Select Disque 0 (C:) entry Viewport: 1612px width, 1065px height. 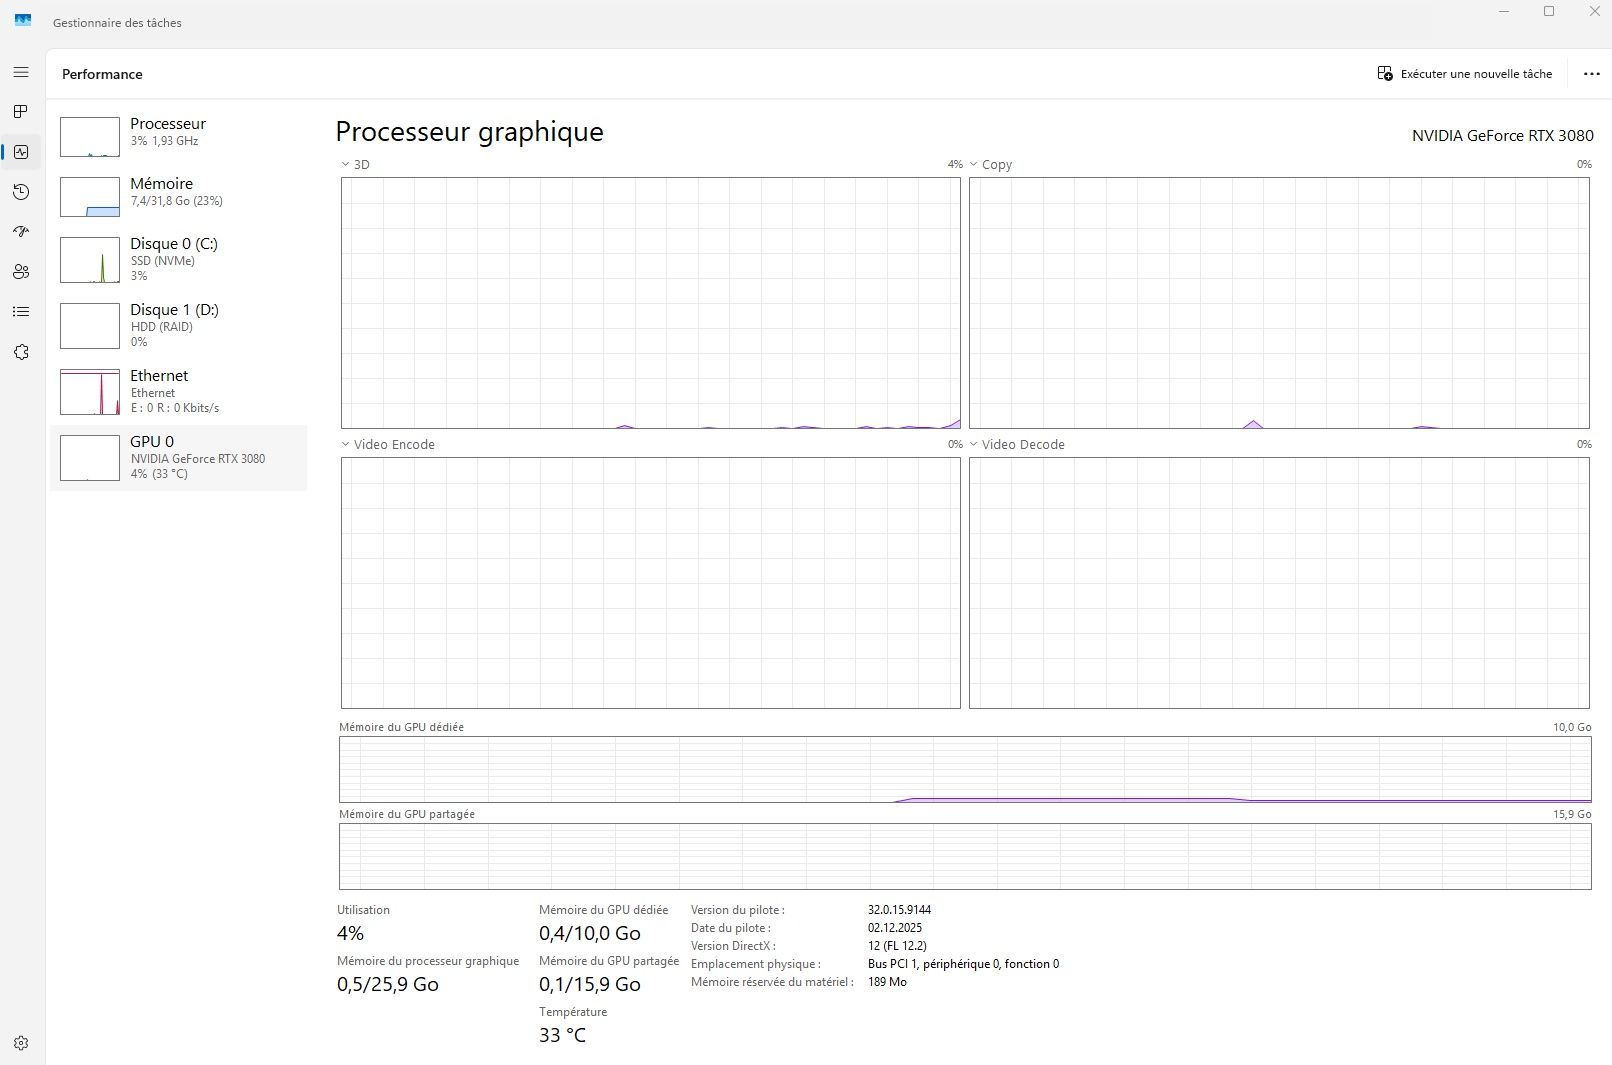coord(178,259)
